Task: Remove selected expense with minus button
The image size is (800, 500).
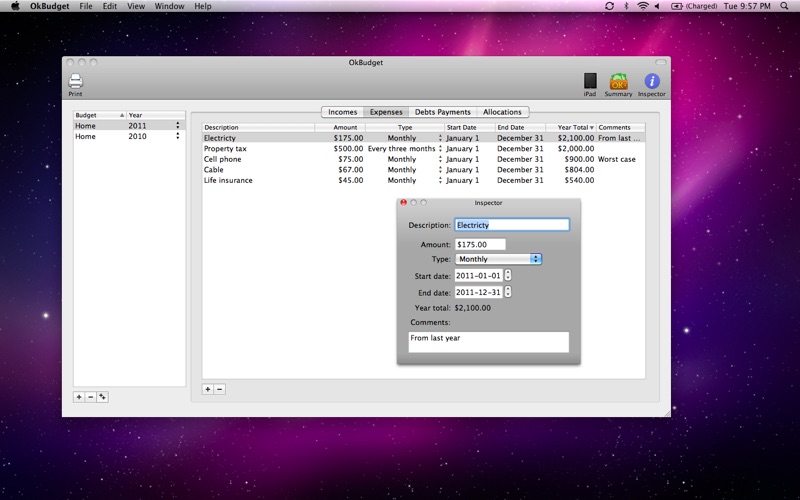Action: pos(219,389)
